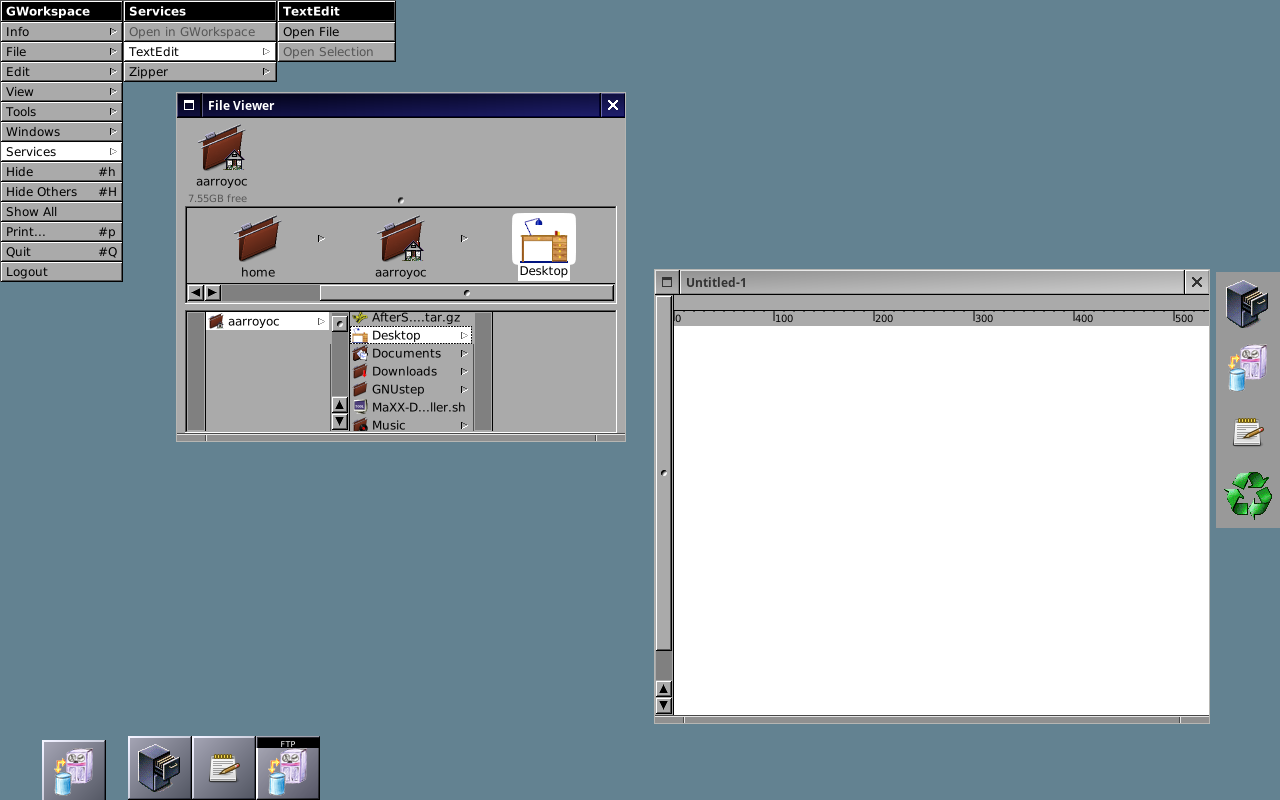Click path view horizontal scrollbar left arrow
This screenshot has width=1280, height=800.
point(196,293)
